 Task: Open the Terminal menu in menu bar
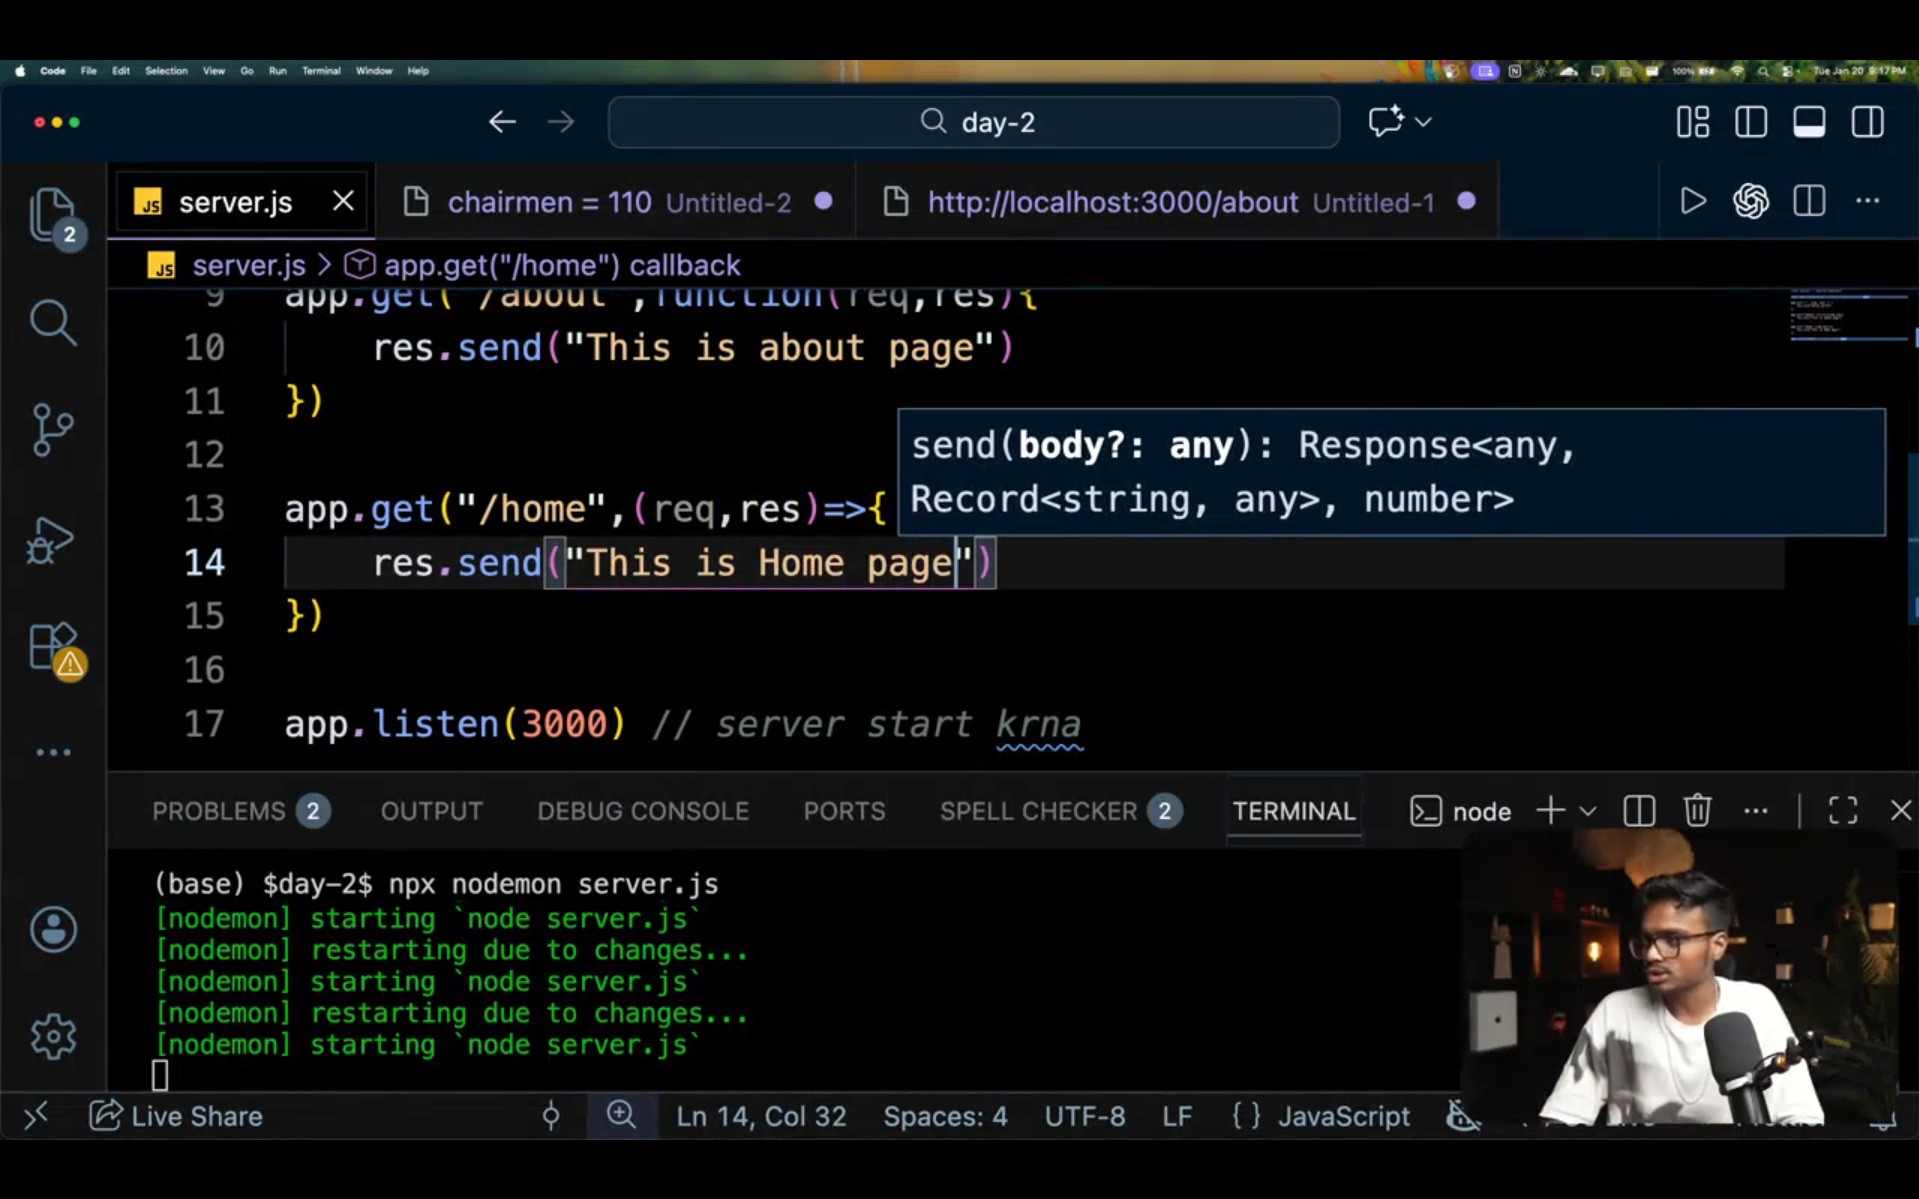pos(321,71)
